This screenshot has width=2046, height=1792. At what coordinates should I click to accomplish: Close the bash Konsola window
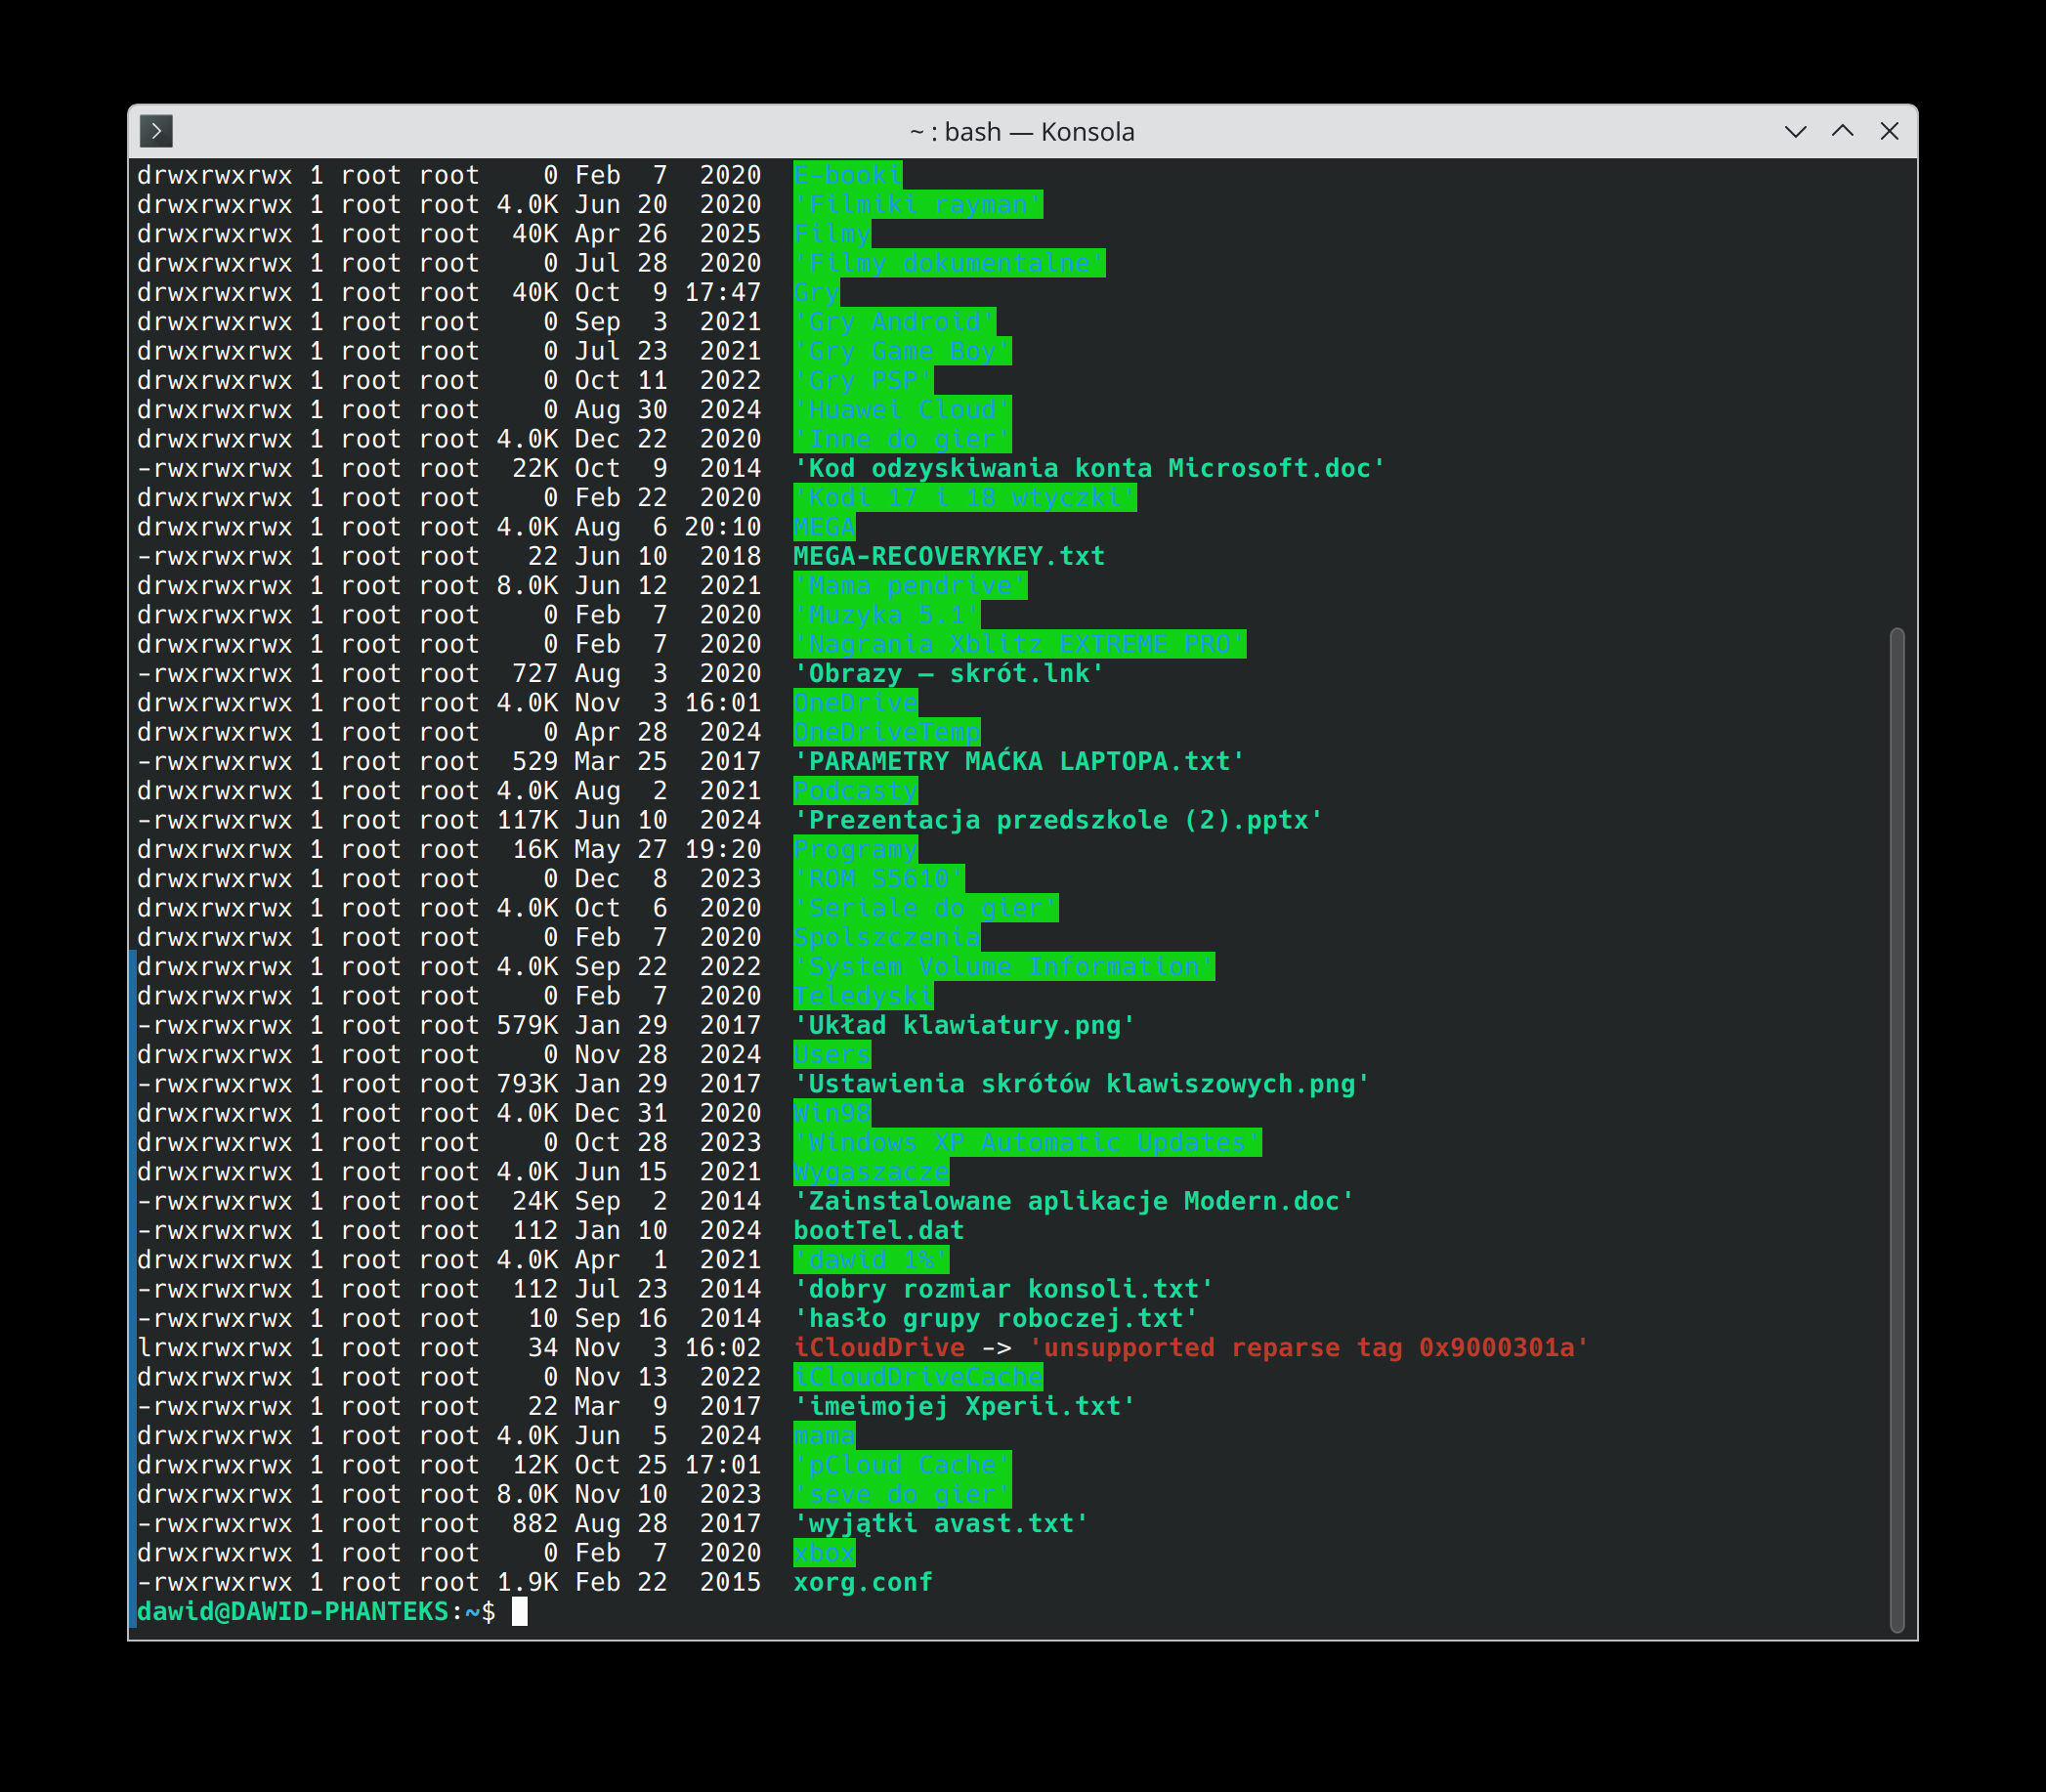click(x=1889, y=131)
